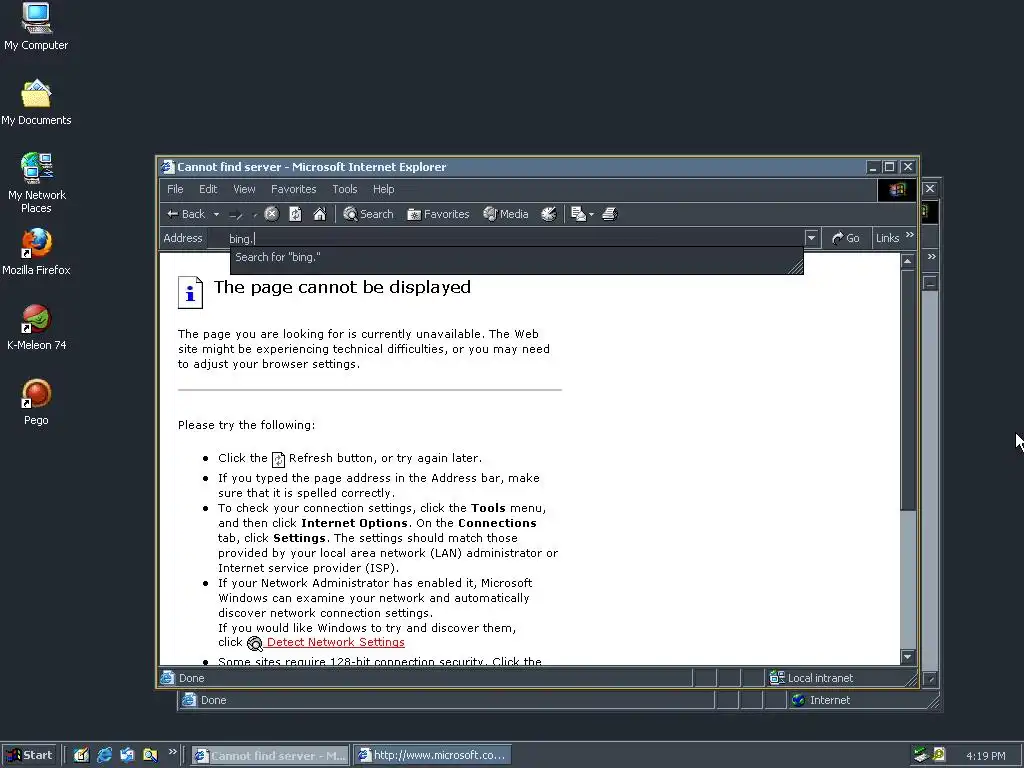The image size is (1024, 768).
Task: Click the Refresh toolbar icon
Action: tap(295, 214)
